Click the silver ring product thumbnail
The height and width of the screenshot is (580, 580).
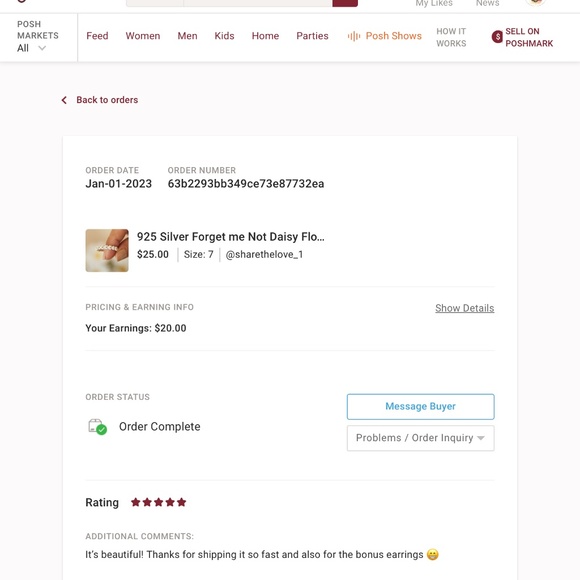pos(107,250)
